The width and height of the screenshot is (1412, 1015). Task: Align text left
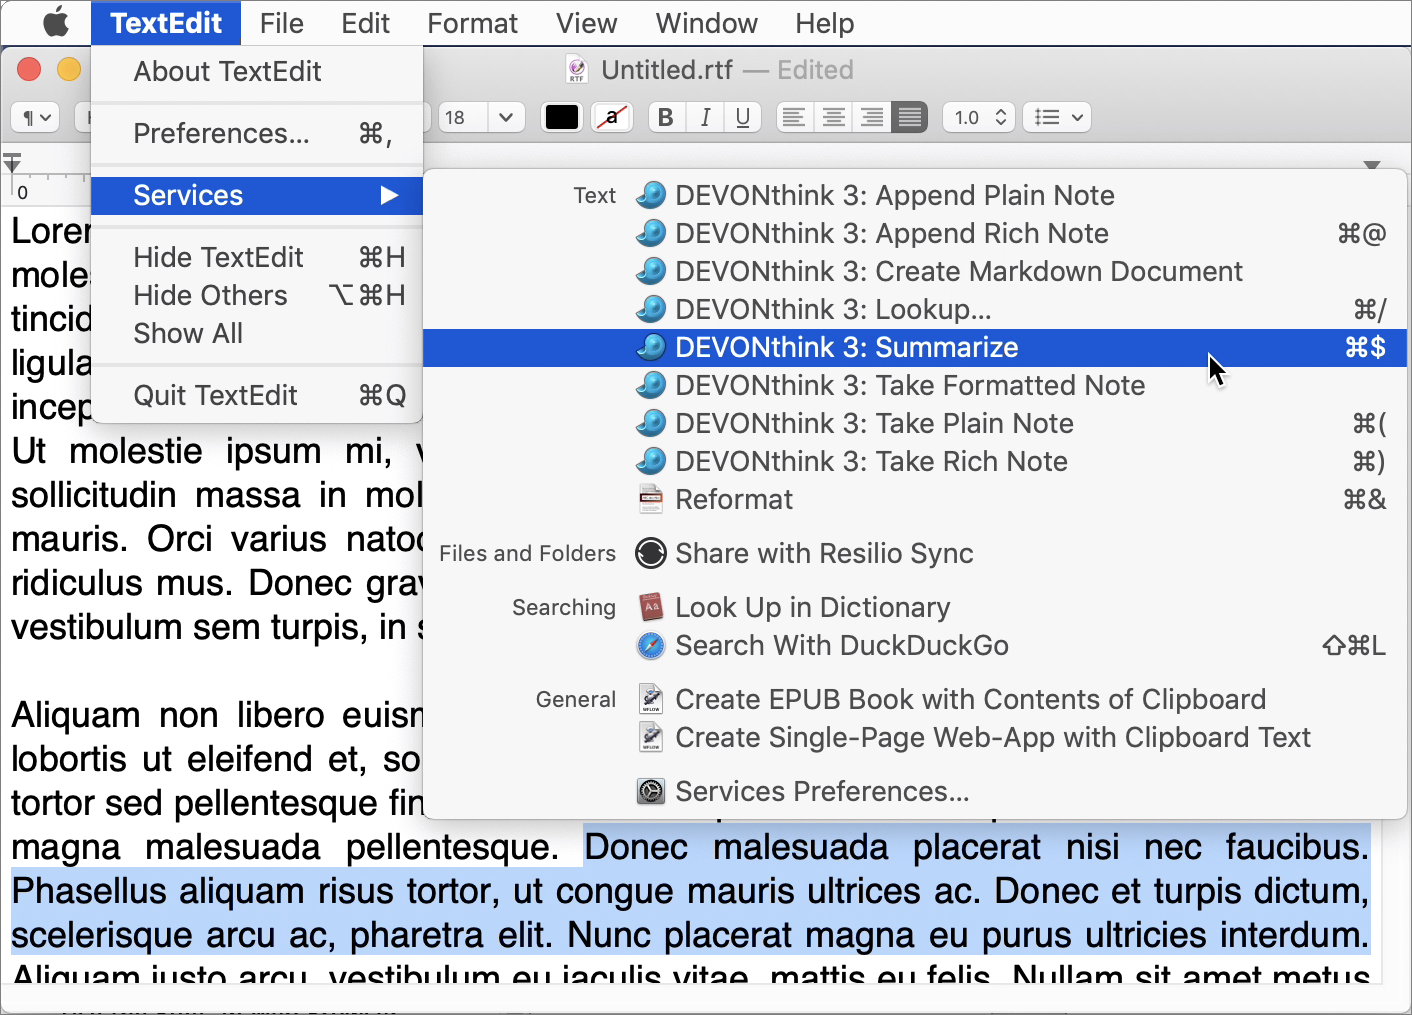(793, 117)
